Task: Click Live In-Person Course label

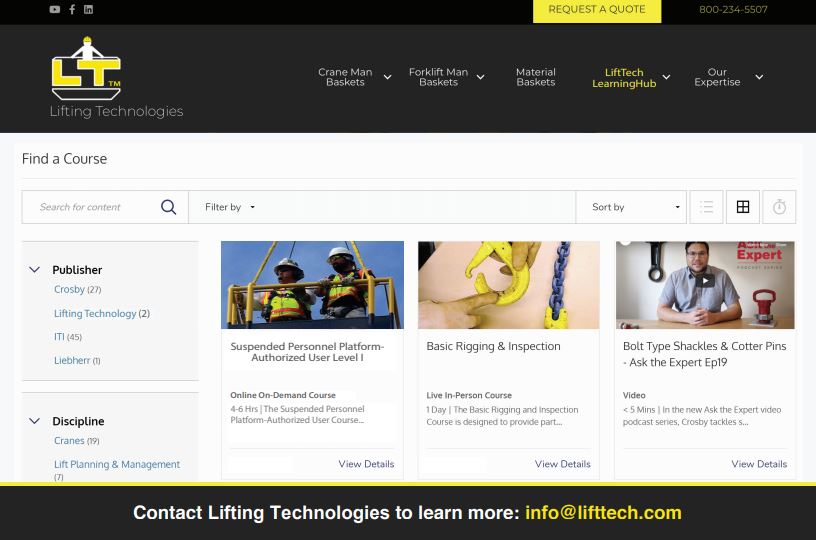Action: (x=469, y=395)
